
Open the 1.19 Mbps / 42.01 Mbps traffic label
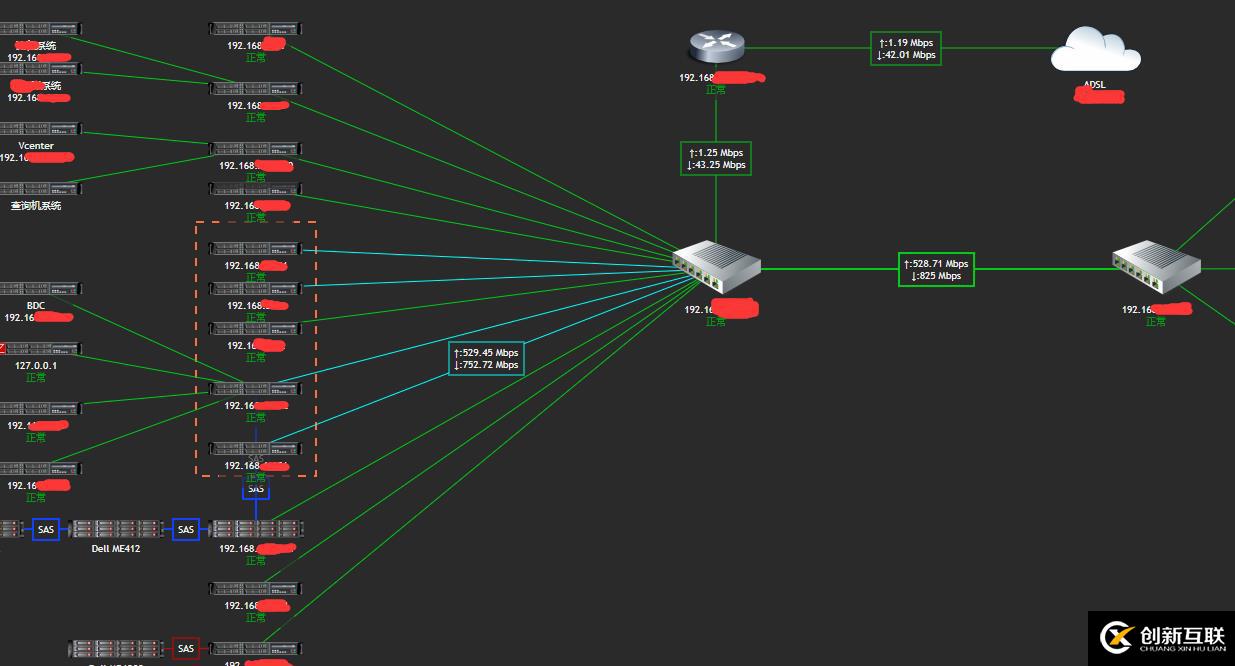(906, 49)
